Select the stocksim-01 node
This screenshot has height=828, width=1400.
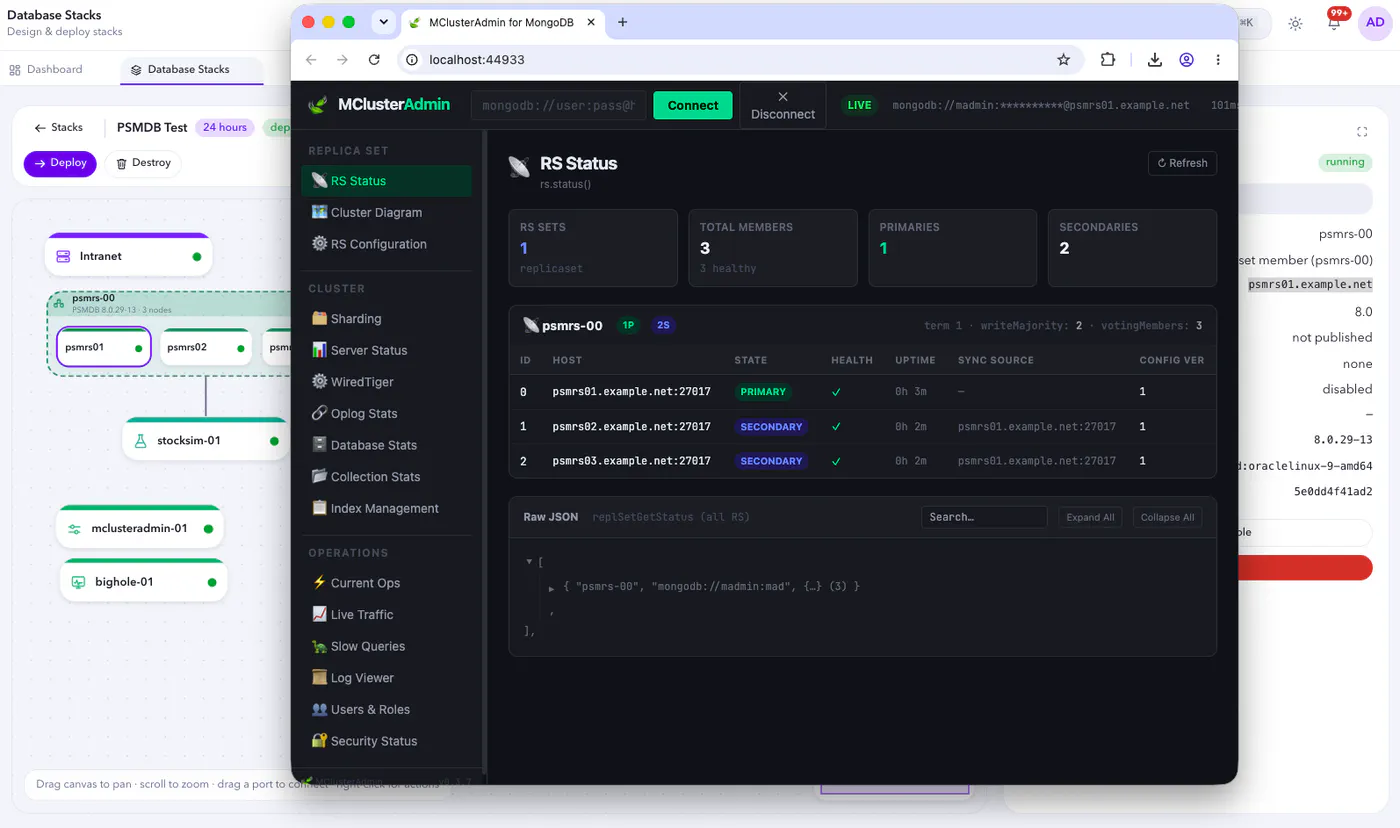(x=206, y=440)
